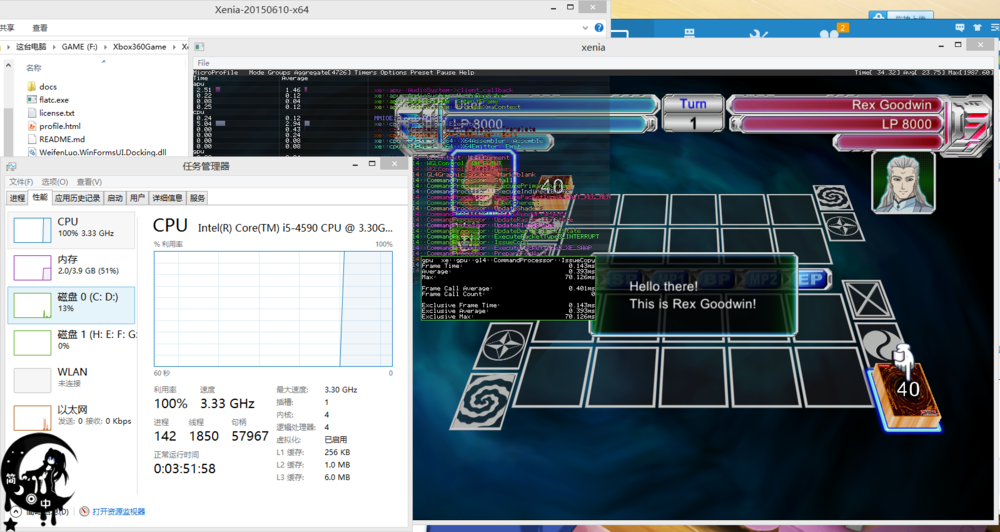
Task: Open the 文件(F) menu in Task Manager
Action: pos(21,182)
